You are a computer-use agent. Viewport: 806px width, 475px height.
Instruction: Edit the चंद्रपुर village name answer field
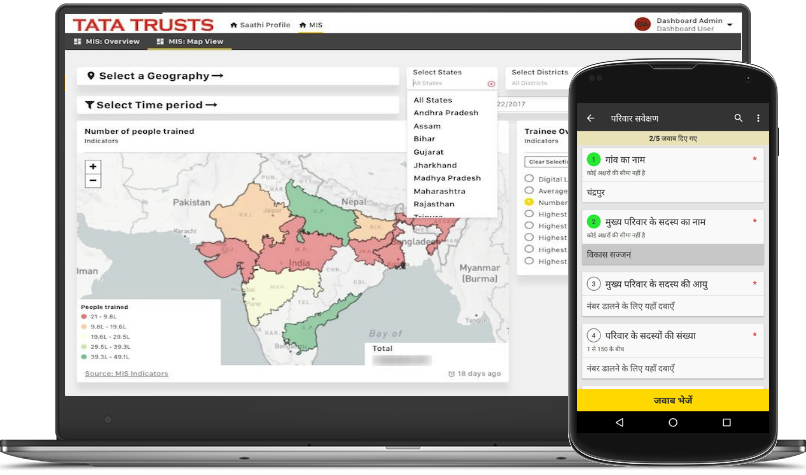672,192
